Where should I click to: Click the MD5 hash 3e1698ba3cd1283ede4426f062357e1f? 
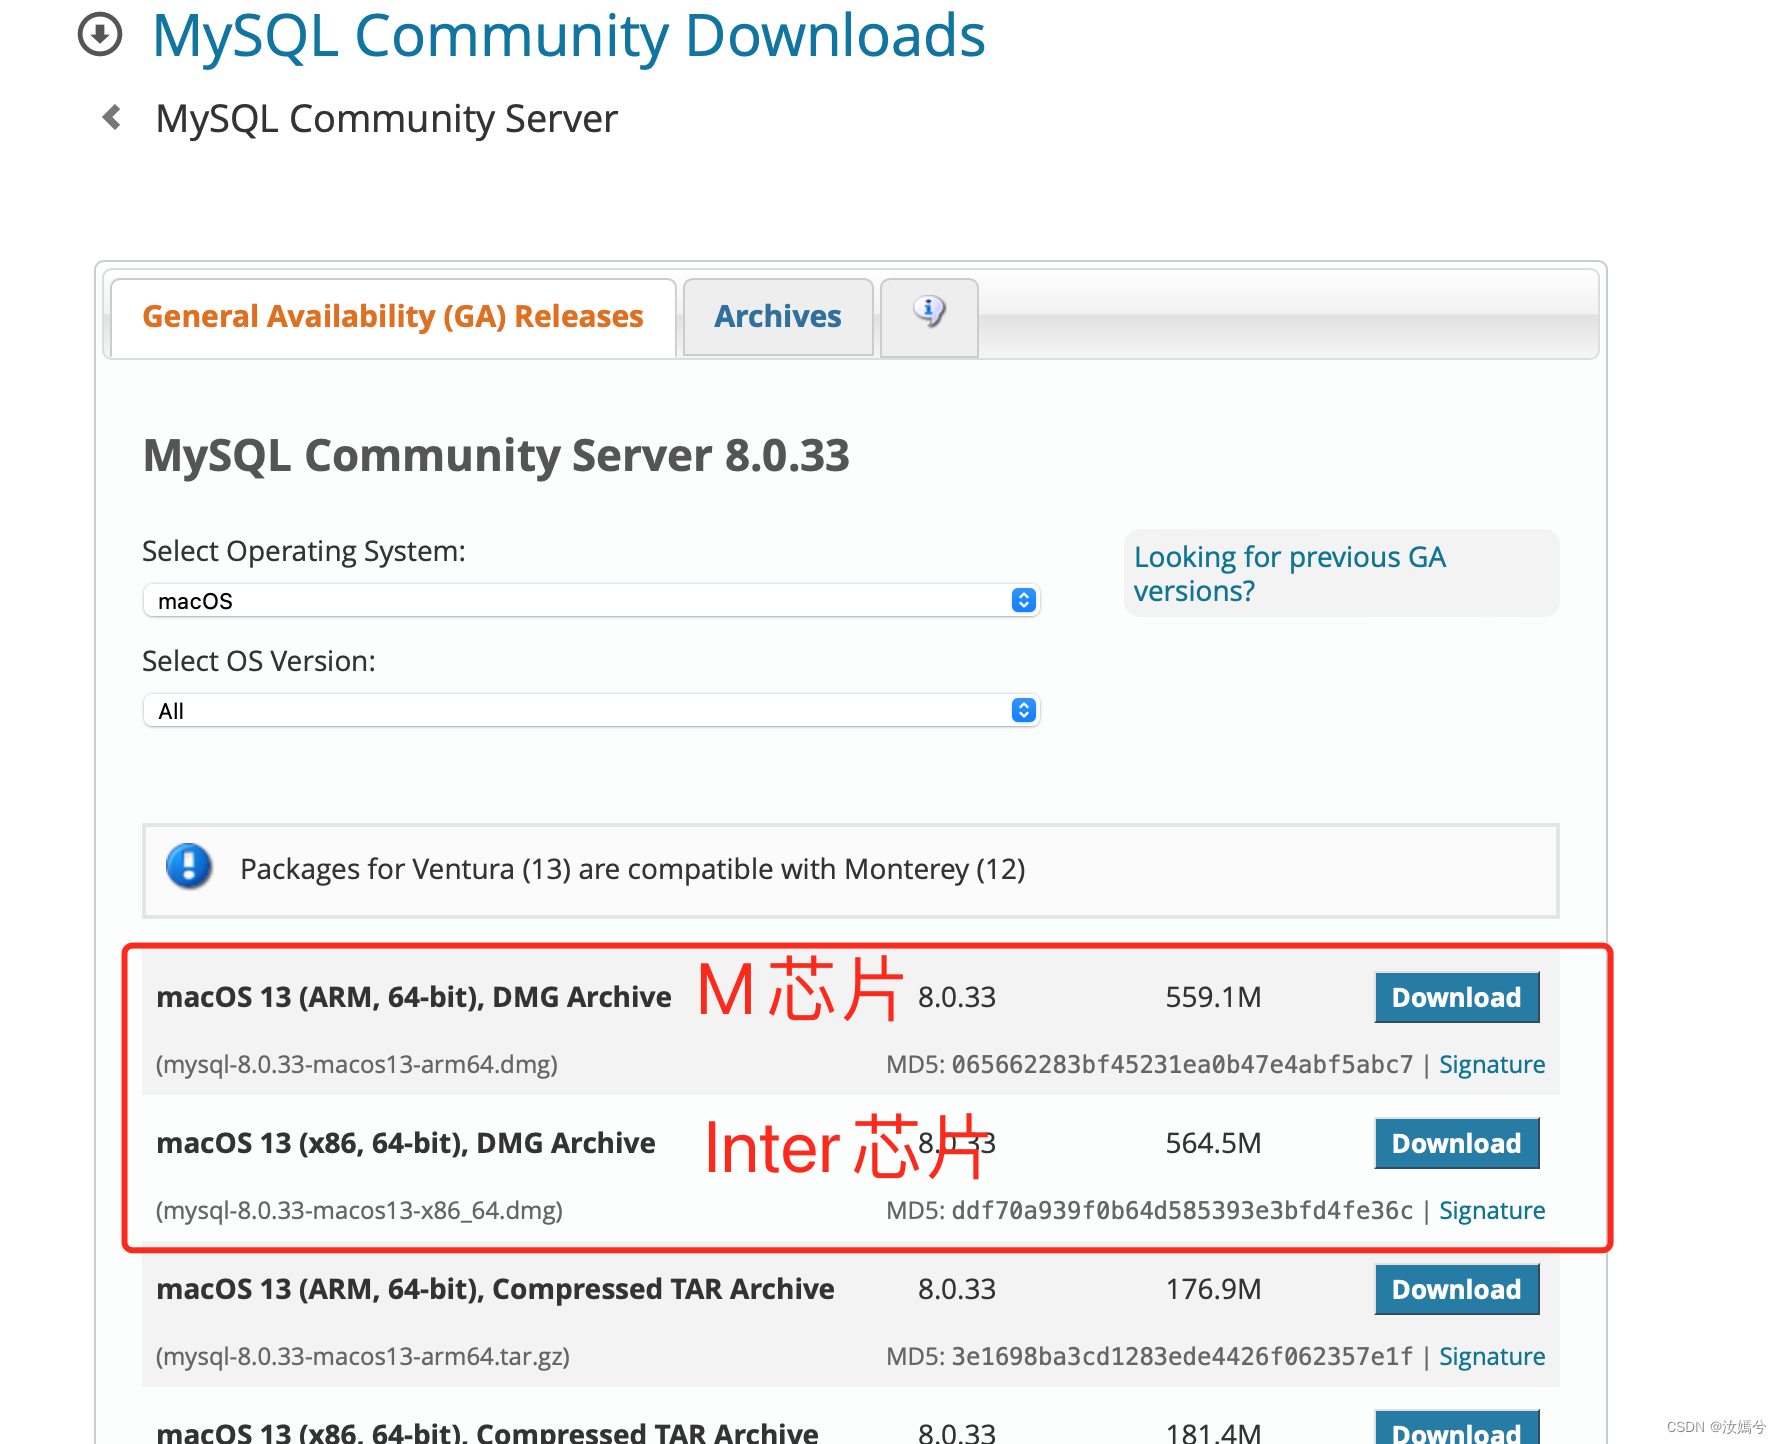click(x=1182, y=1356)
